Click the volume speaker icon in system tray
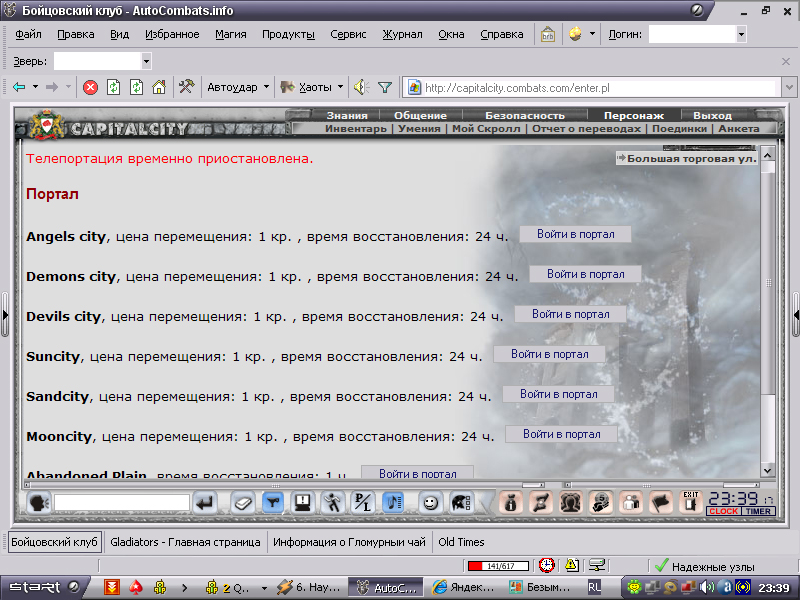Image resolution: width=800 pixels, height=600 pixels. (x=707, y=587)
